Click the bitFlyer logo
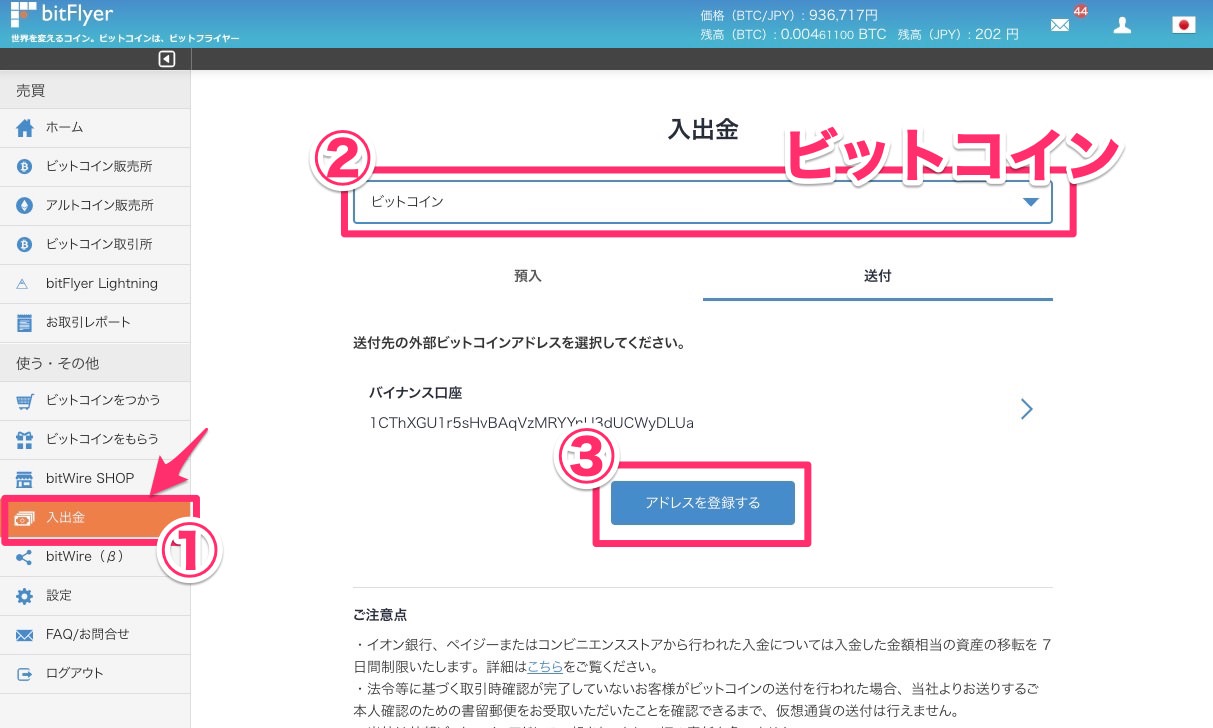 pos(62,15)
